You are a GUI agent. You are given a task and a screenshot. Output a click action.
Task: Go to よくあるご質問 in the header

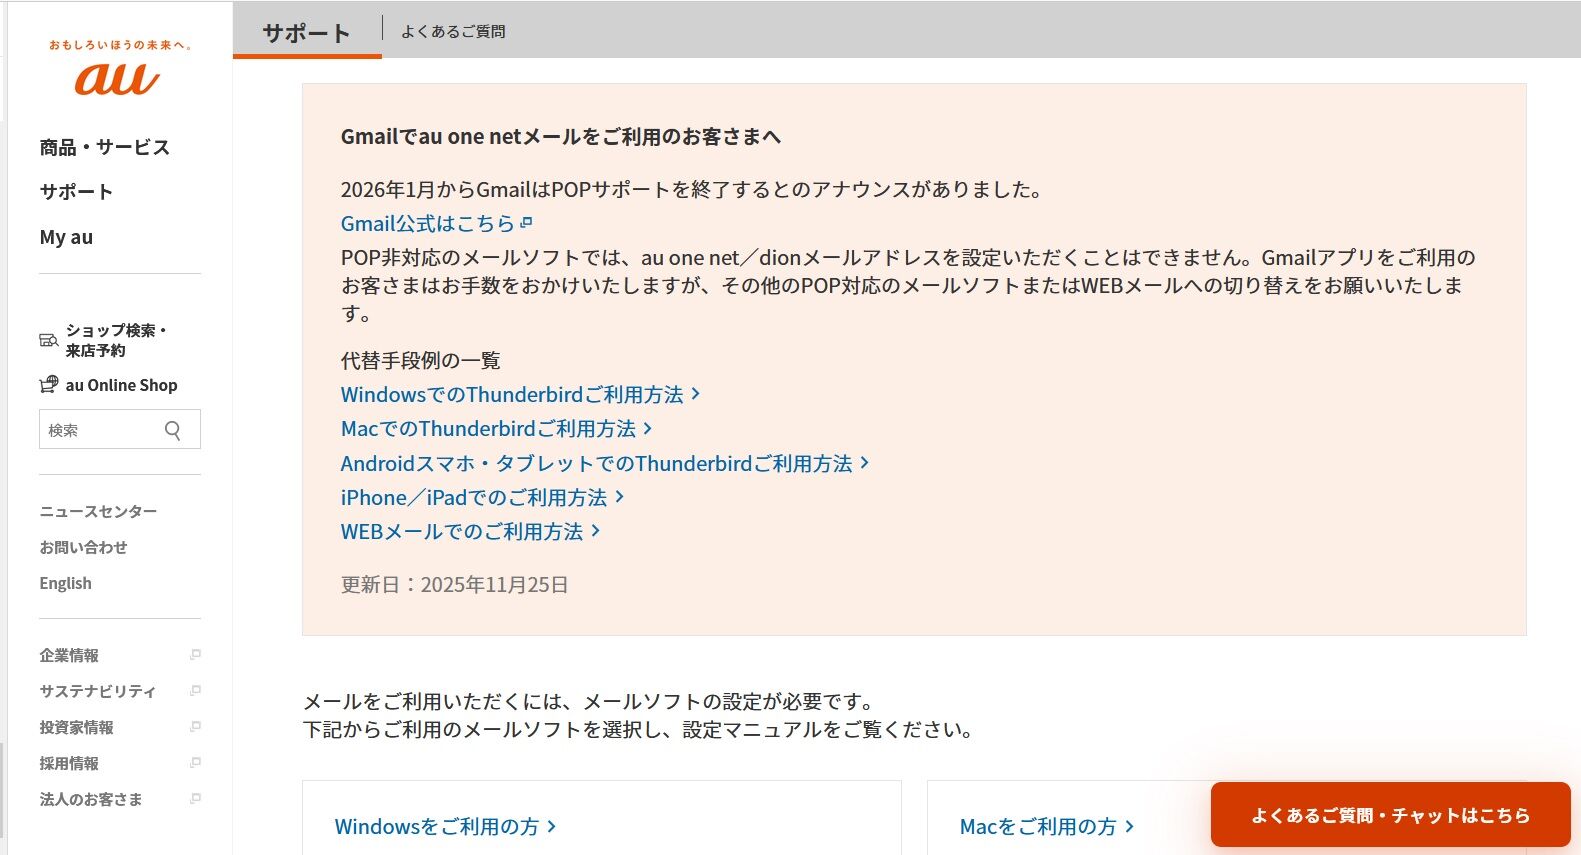coord(453,32)
